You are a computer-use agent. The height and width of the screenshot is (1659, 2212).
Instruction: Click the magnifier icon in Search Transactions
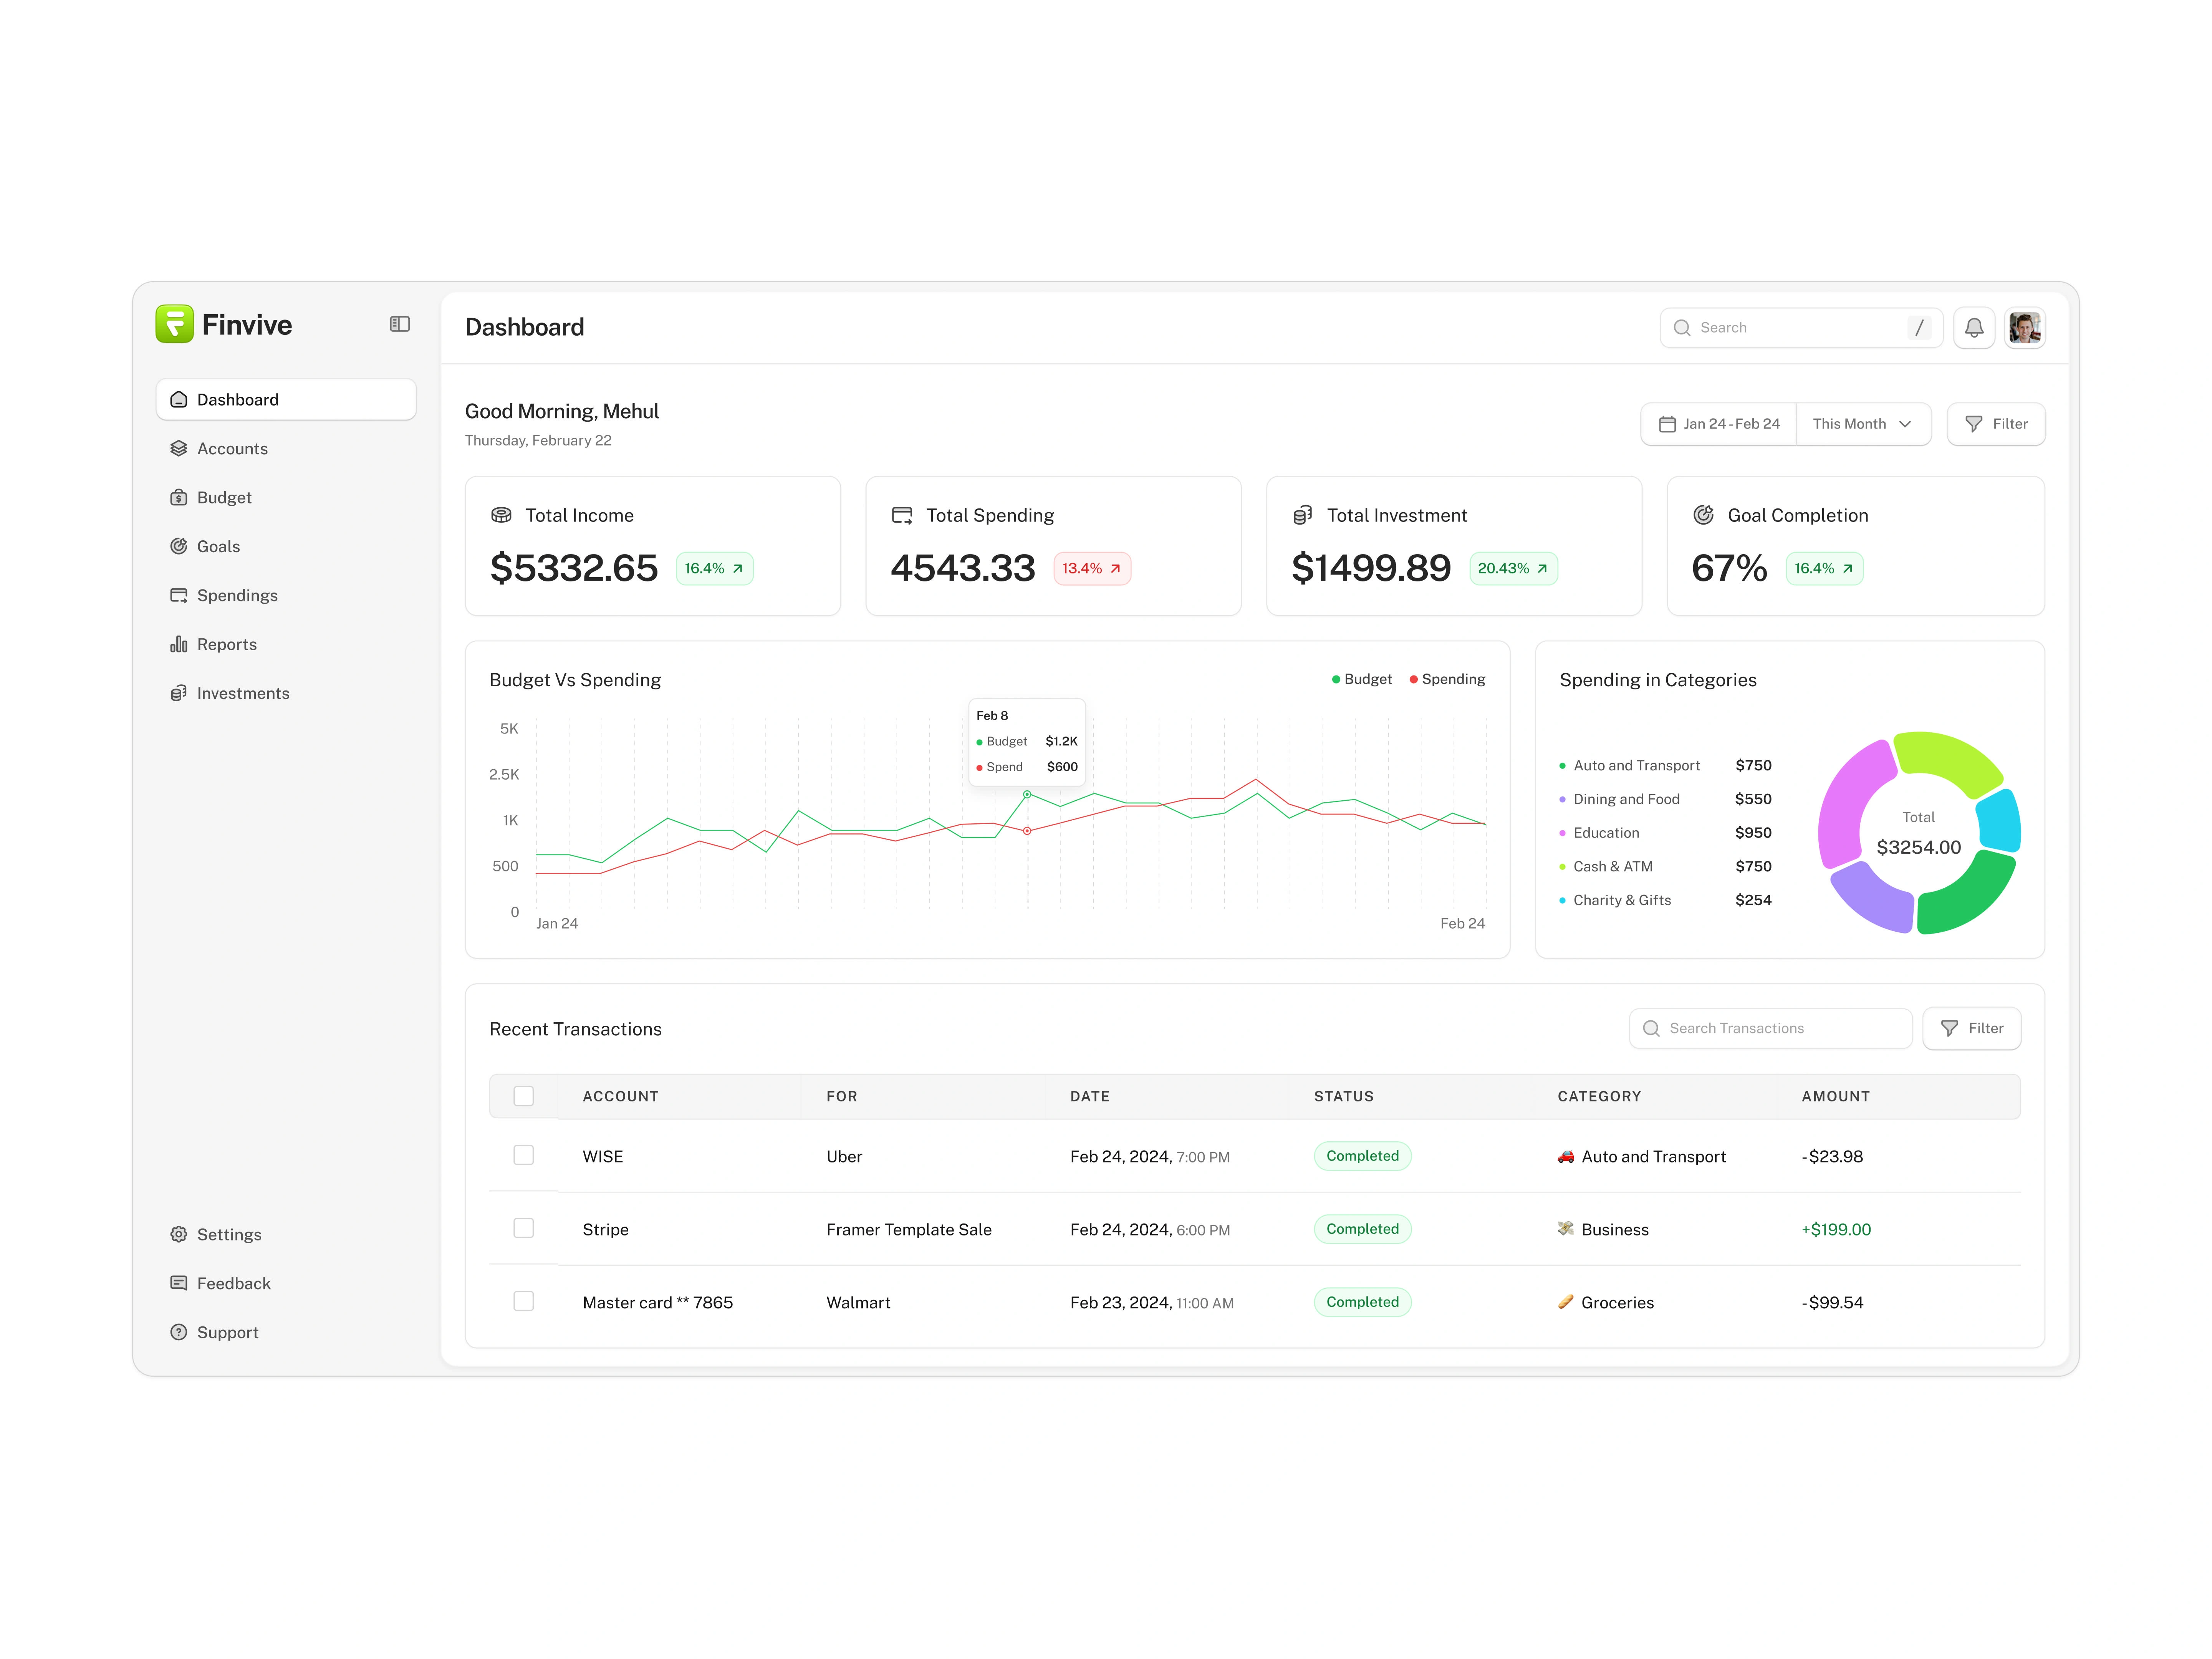1651,1028
